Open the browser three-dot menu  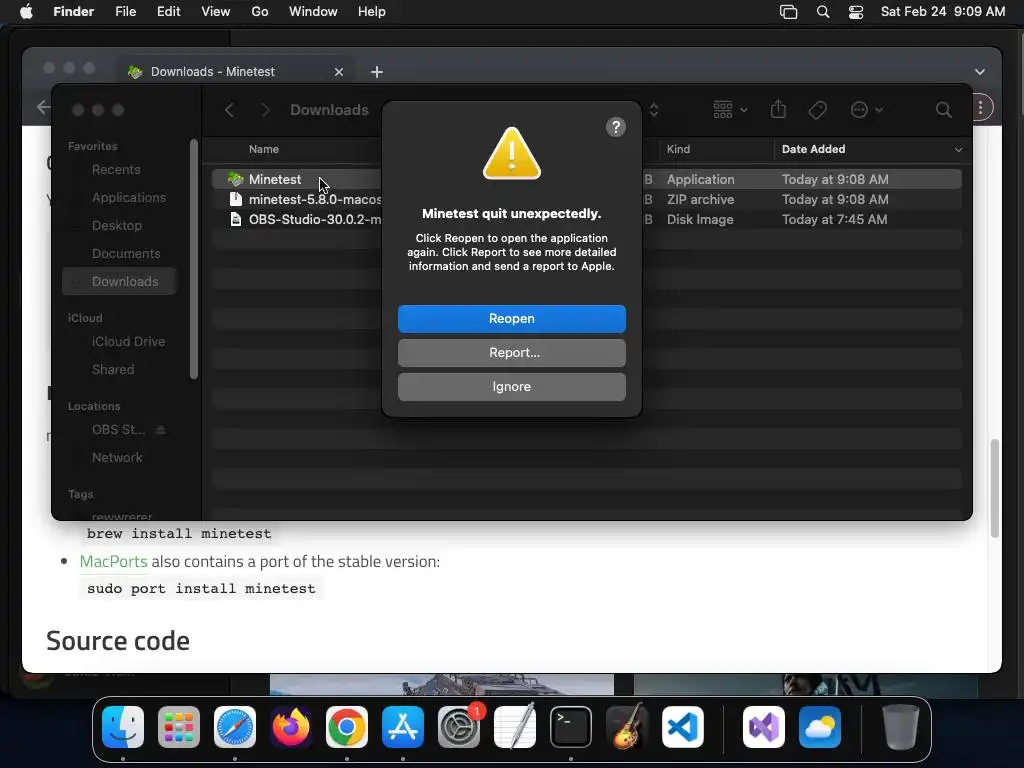pos(980,108)
